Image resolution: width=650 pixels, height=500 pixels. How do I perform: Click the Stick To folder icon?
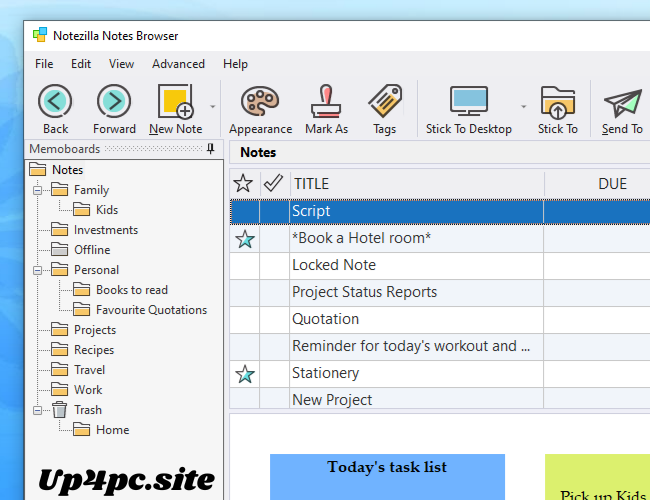[558, 102]
